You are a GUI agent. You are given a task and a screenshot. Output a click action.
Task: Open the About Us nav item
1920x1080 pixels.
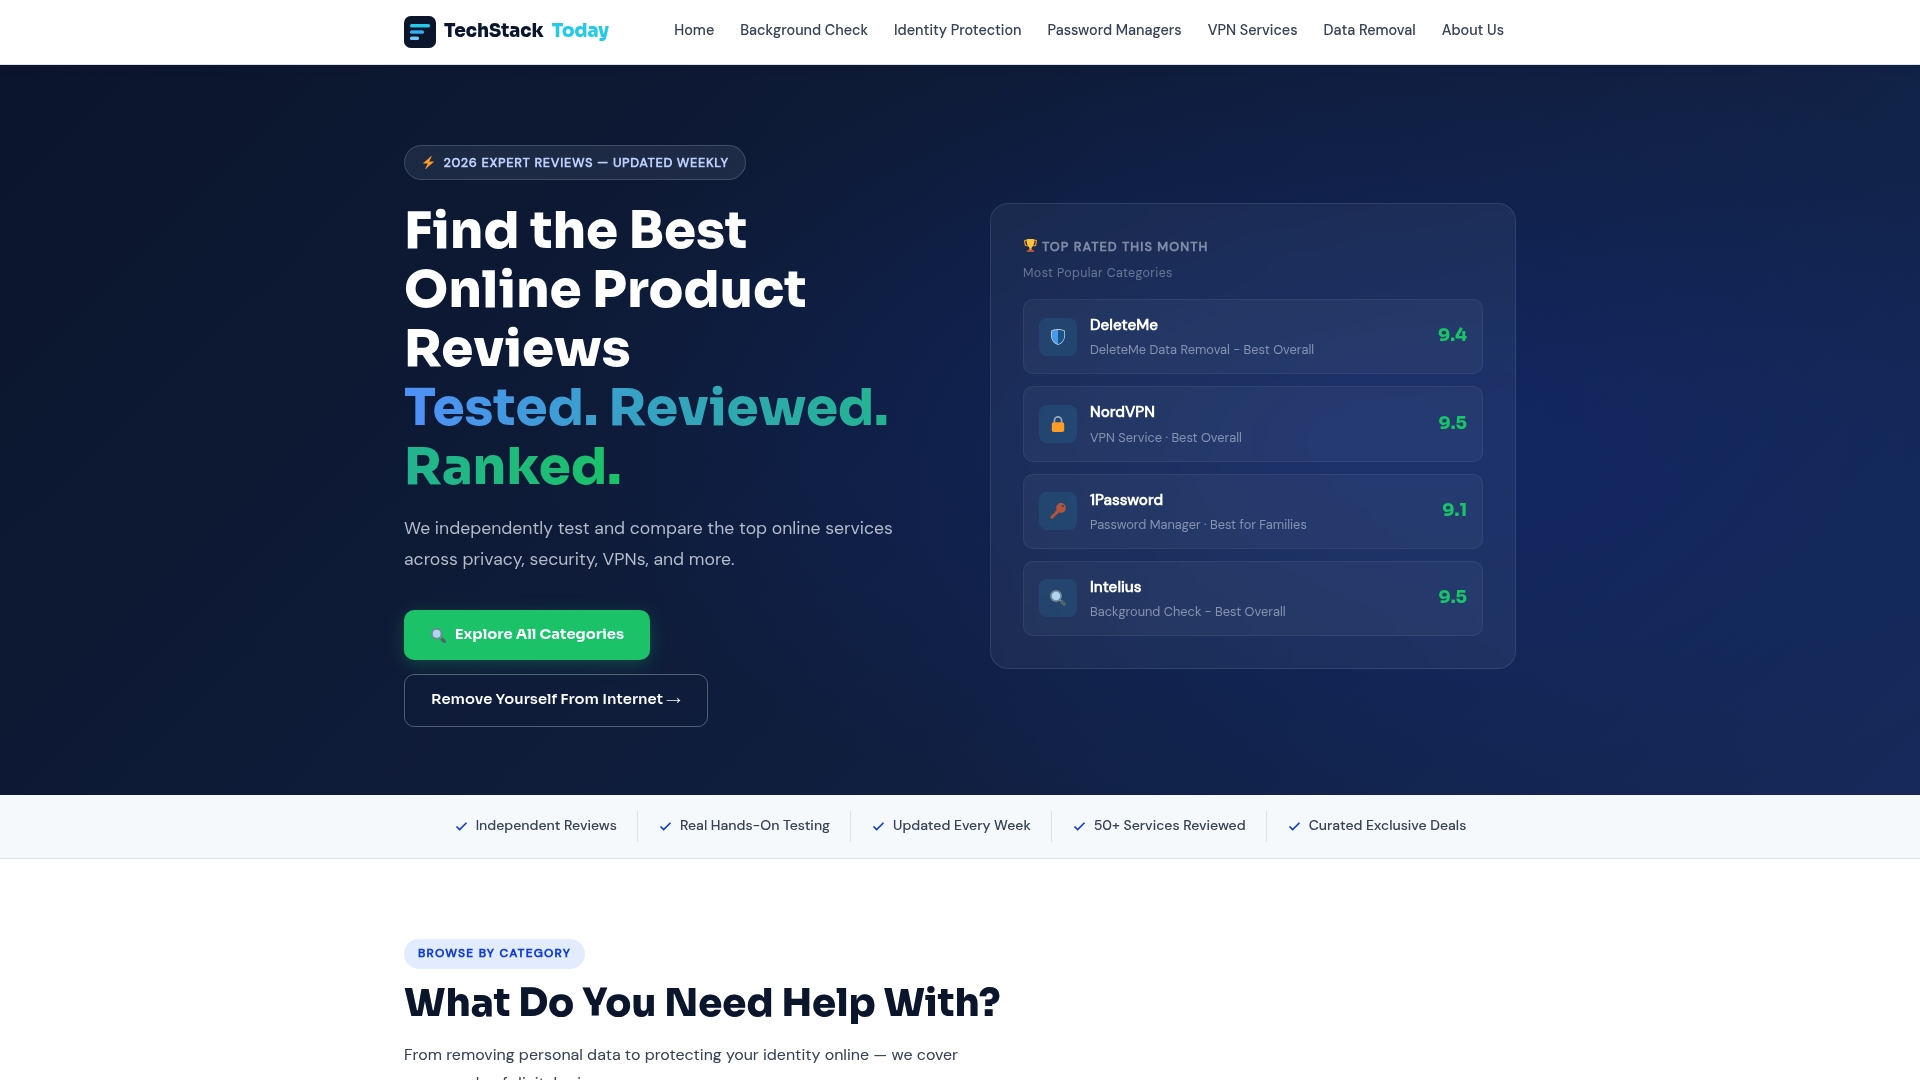coord(1472,30)
